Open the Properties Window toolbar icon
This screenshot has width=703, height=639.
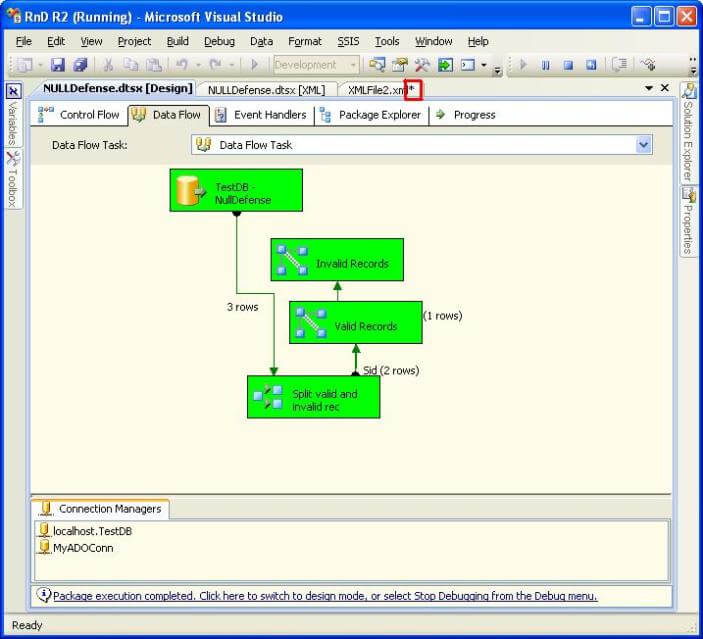[399, 65]
